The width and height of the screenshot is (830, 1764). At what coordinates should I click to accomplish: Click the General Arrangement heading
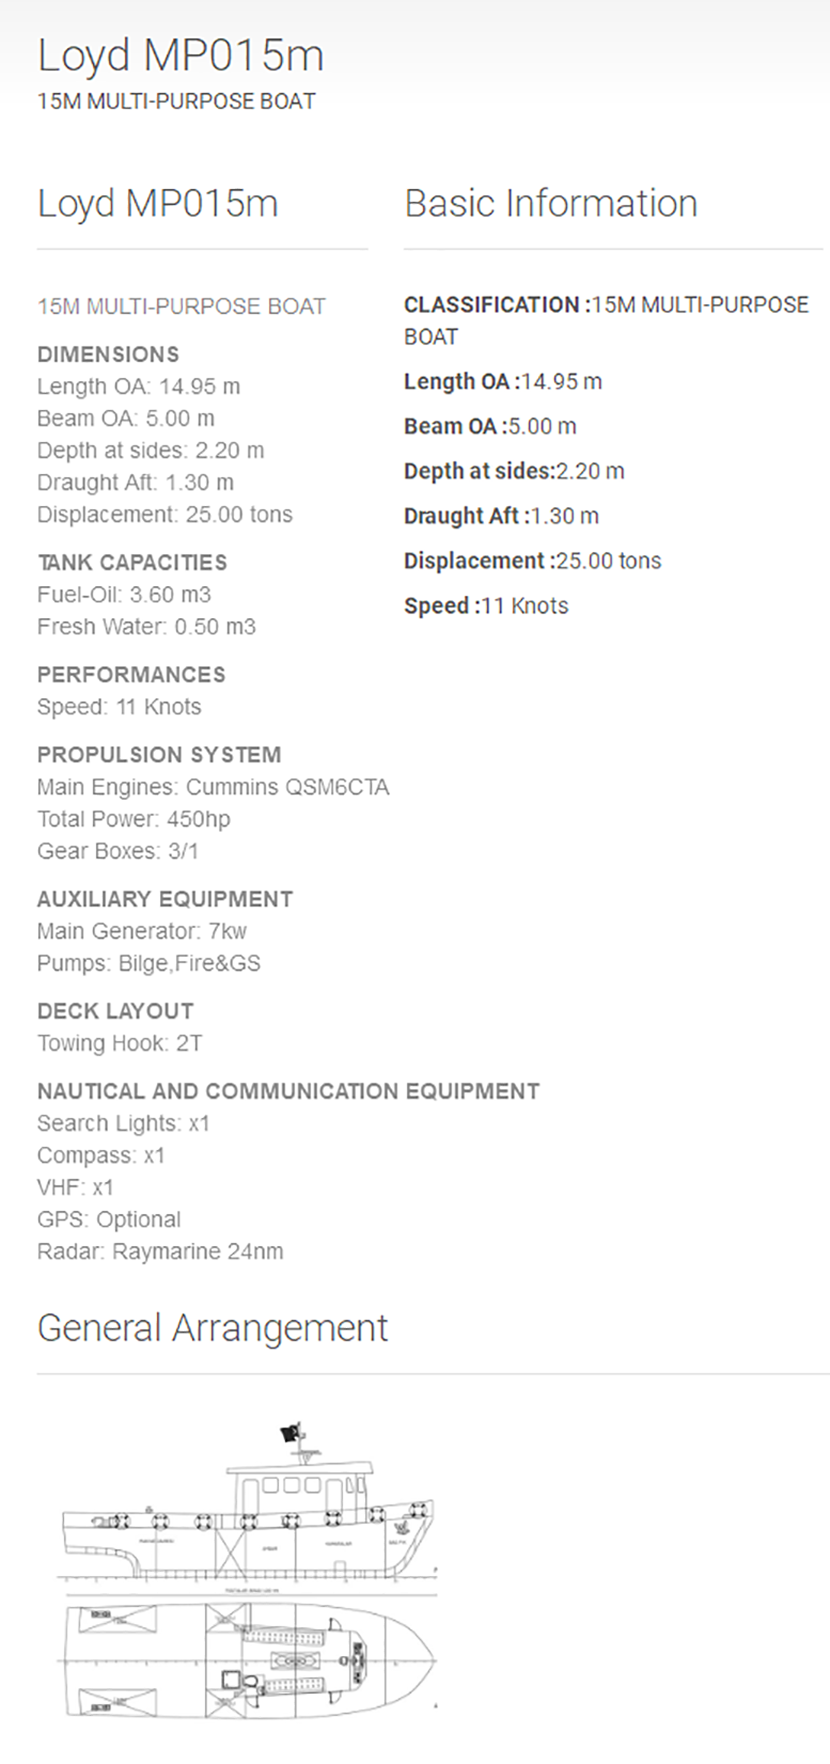pos(212,1328)
